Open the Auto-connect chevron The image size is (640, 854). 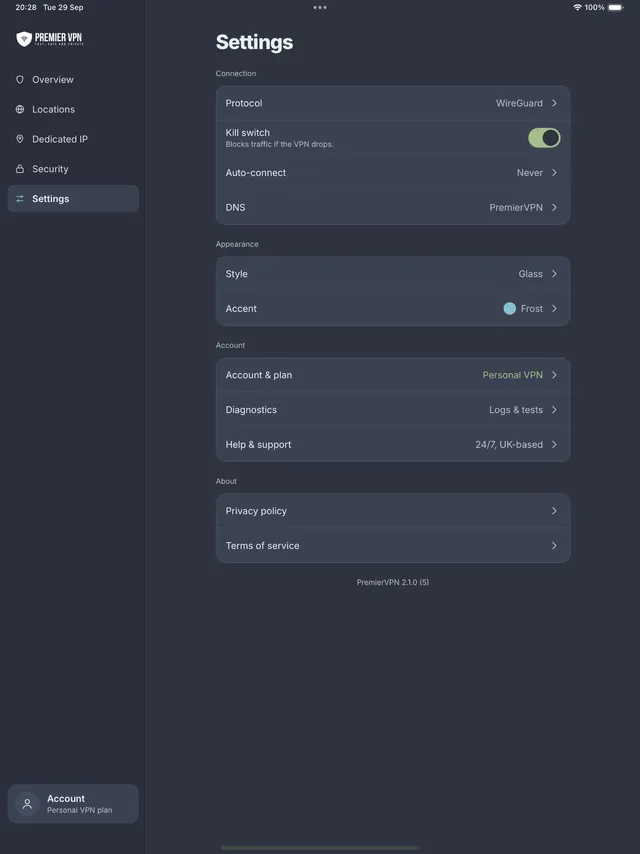point(554,173)
